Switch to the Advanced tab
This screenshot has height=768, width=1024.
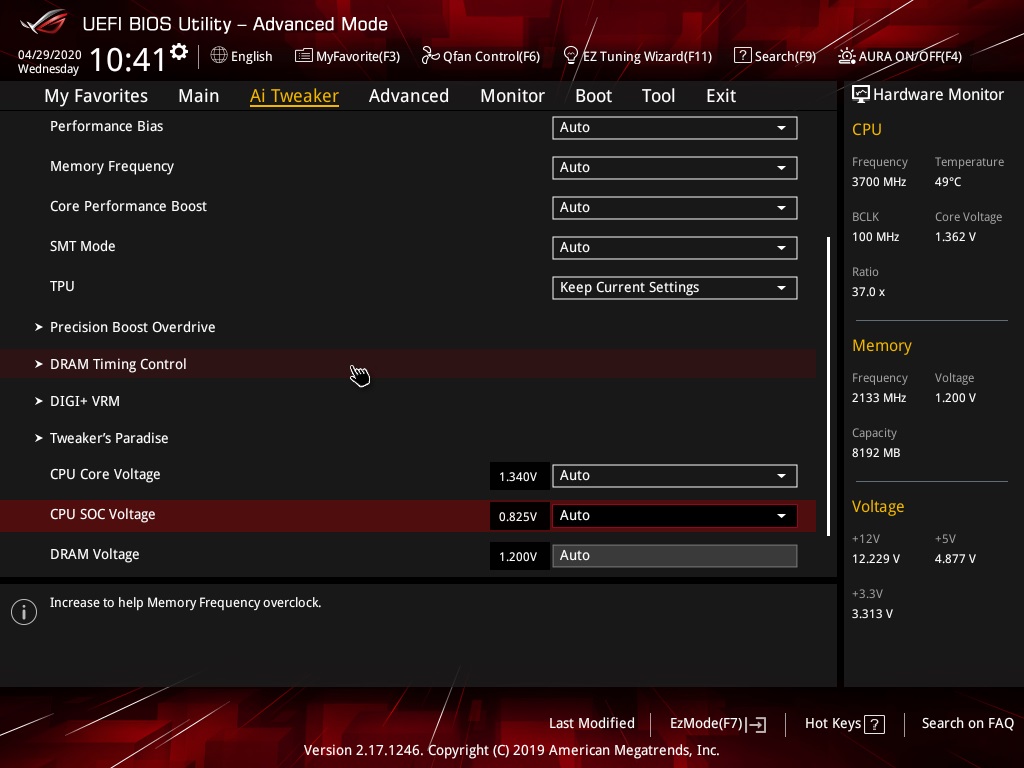tap(409, 95)
